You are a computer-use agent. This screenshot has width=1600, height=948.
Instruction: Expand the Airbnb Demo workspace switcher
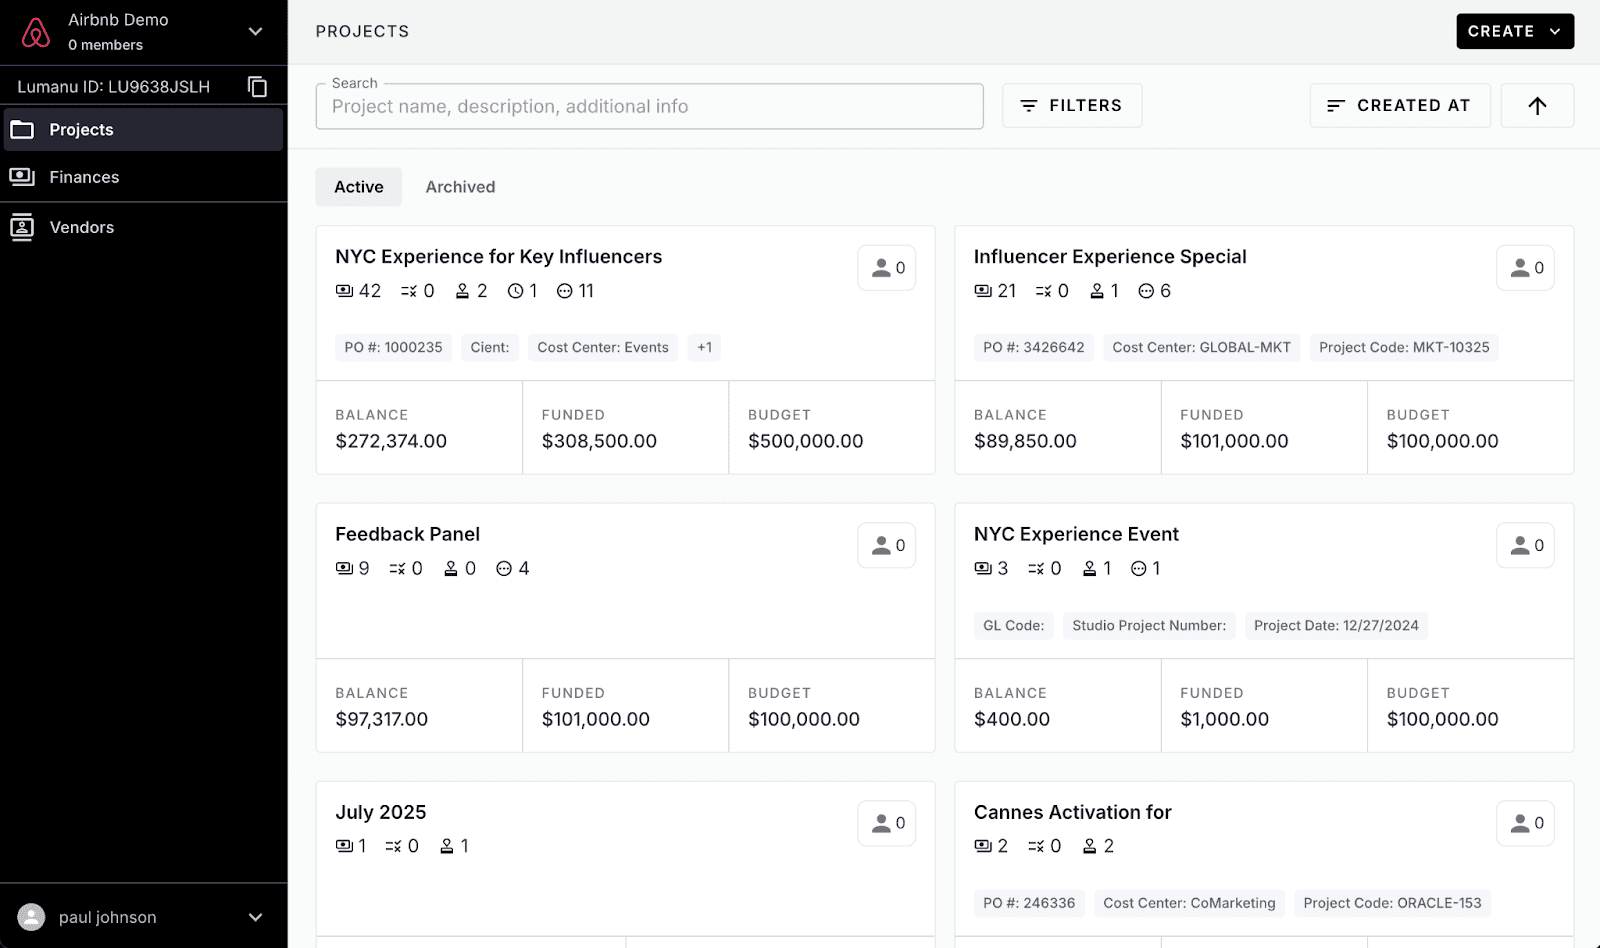[255, 30]
